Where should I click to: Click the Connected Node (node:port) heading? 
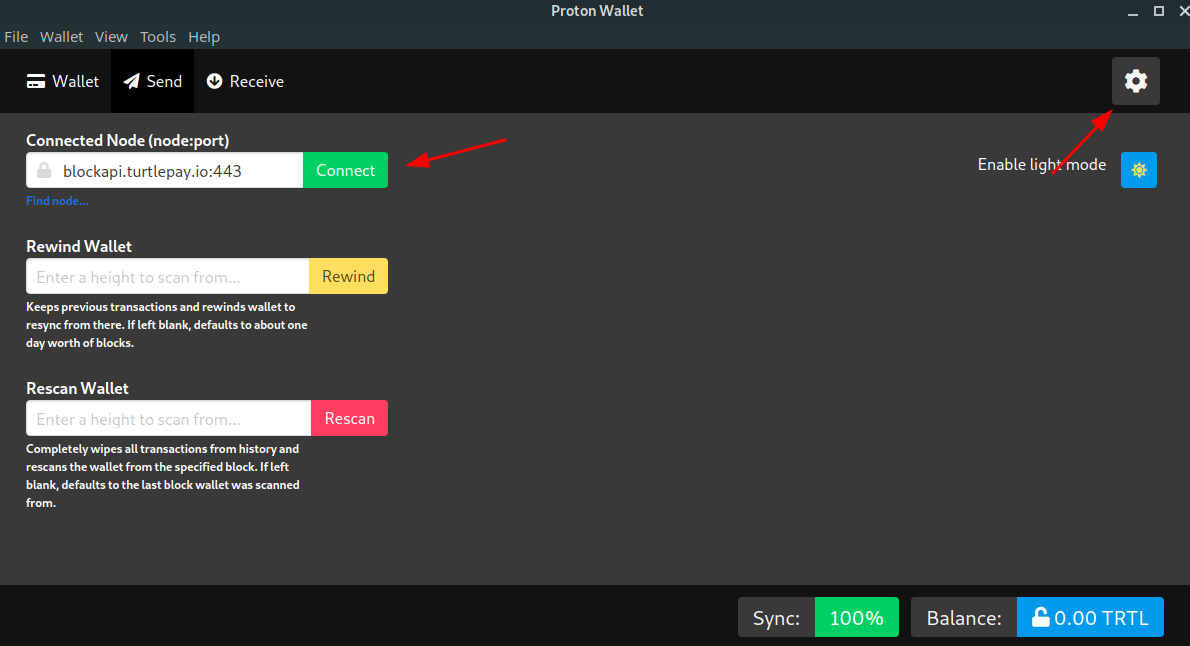[x=128, y=140]
